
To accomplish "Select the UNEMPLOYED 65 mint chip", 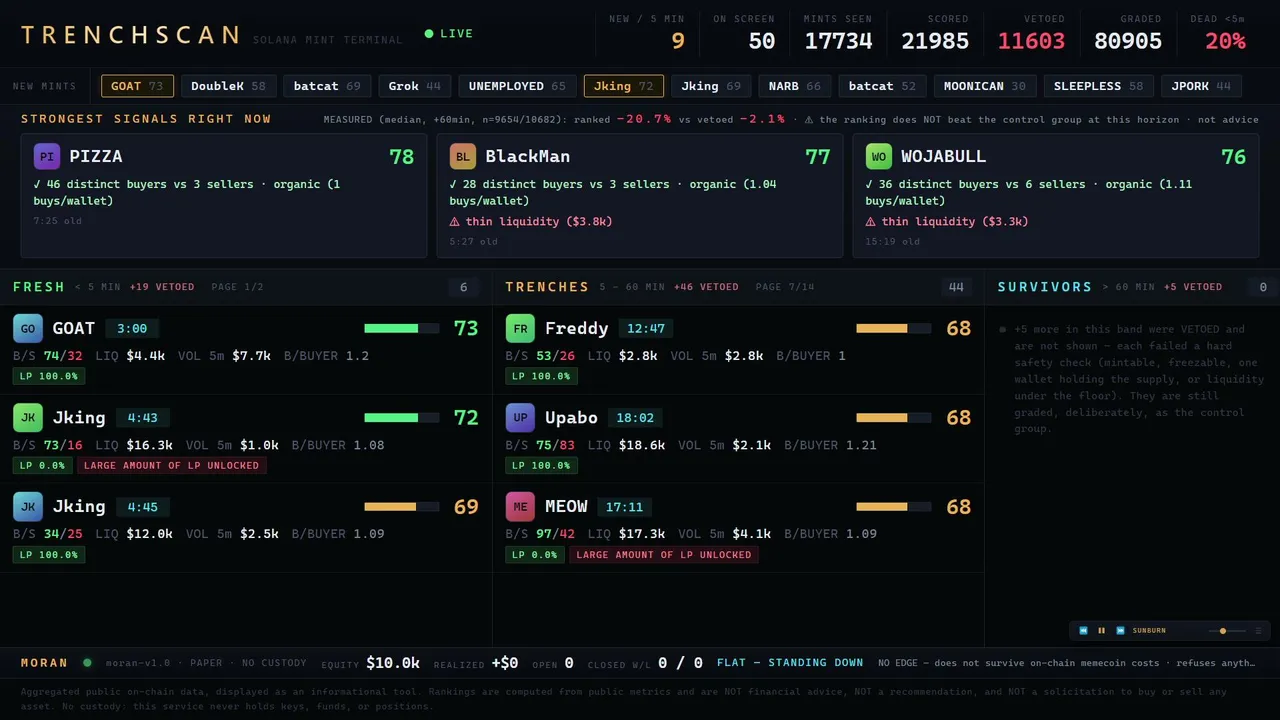I will tap(517, 86).
